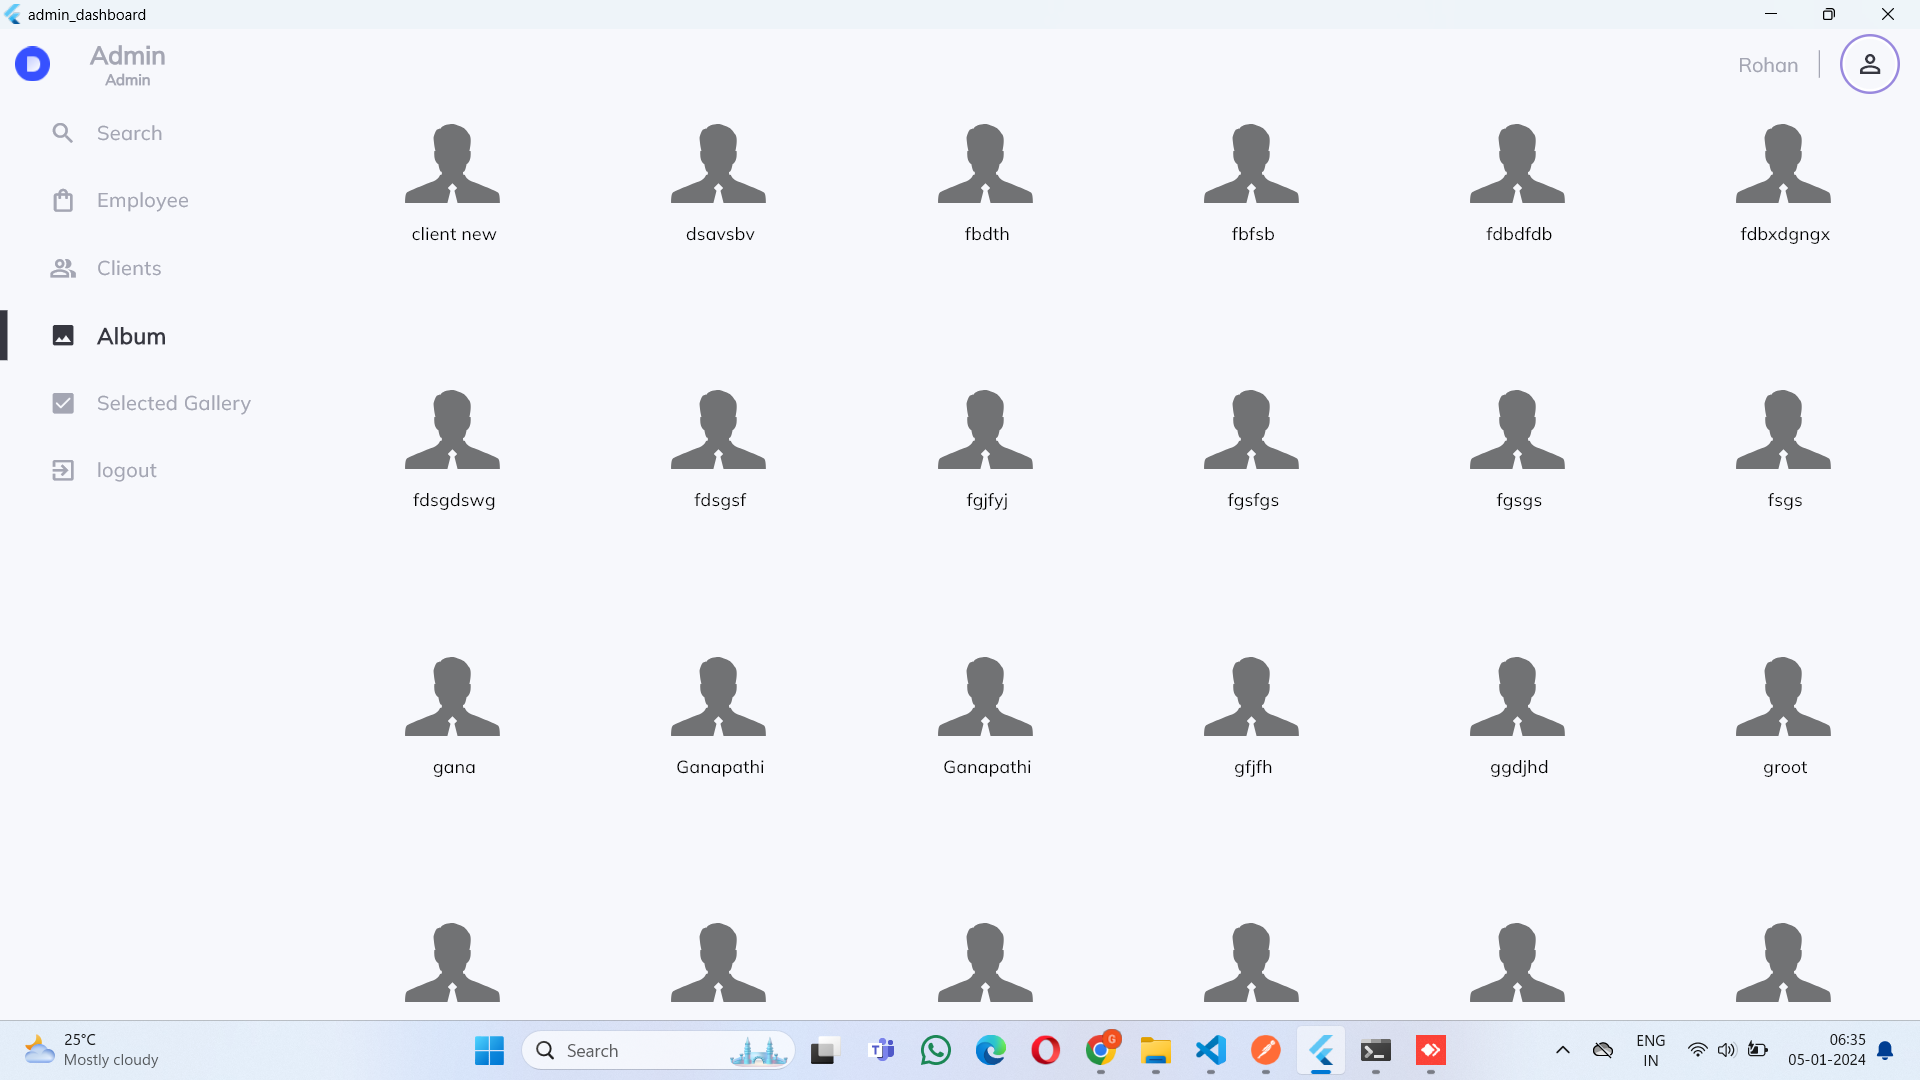Viewport: 1920px width, 1080px height.
Task: Switch to the Clients section
Action: click(x=129, y=268)
